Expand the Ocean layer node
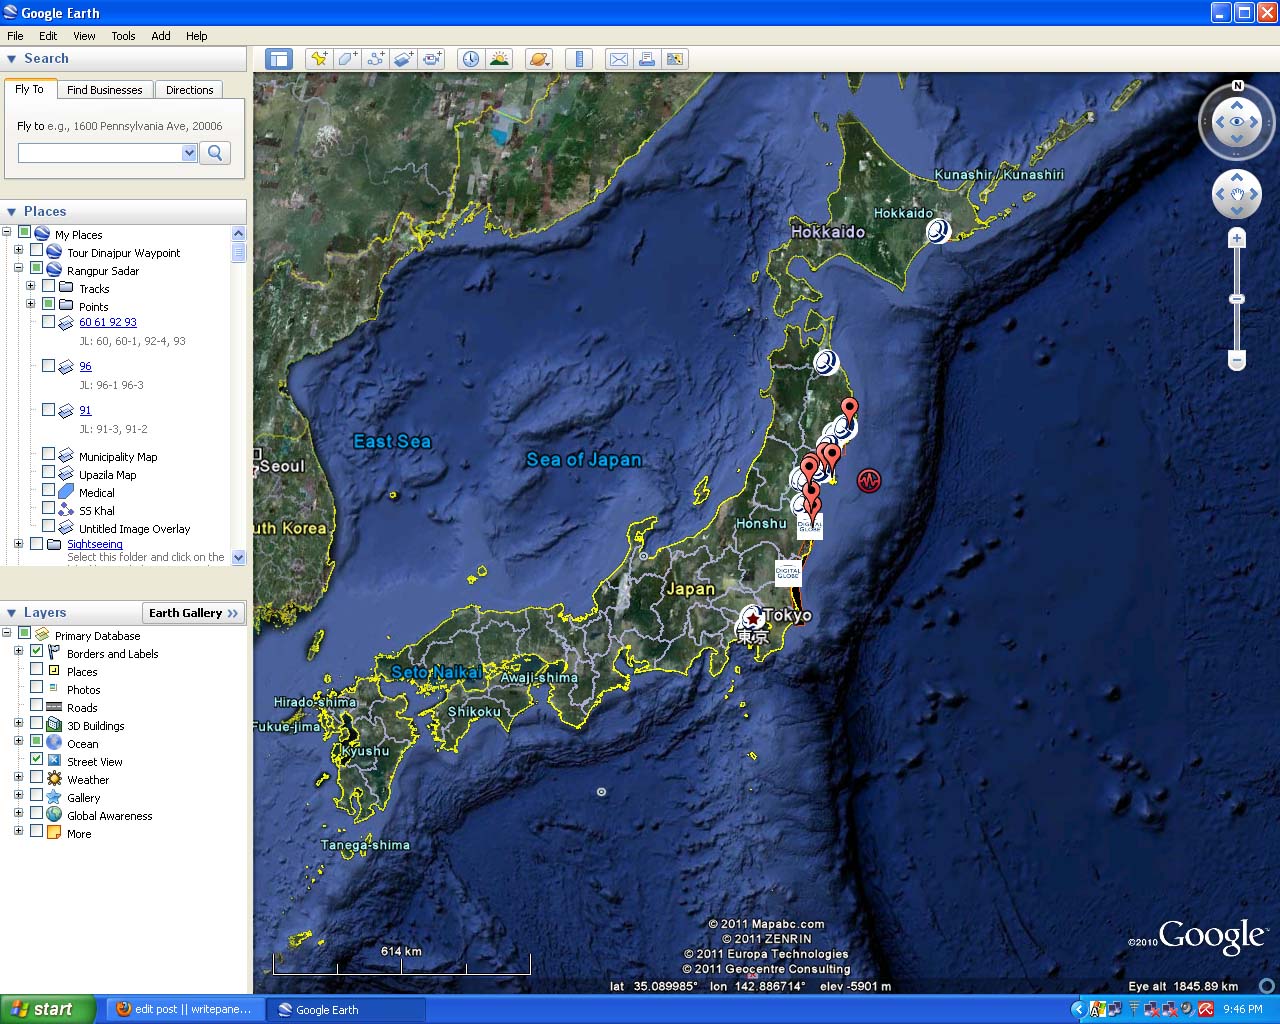The width and height of the screenshot is (1280, 1024). [x=18, y=741]
